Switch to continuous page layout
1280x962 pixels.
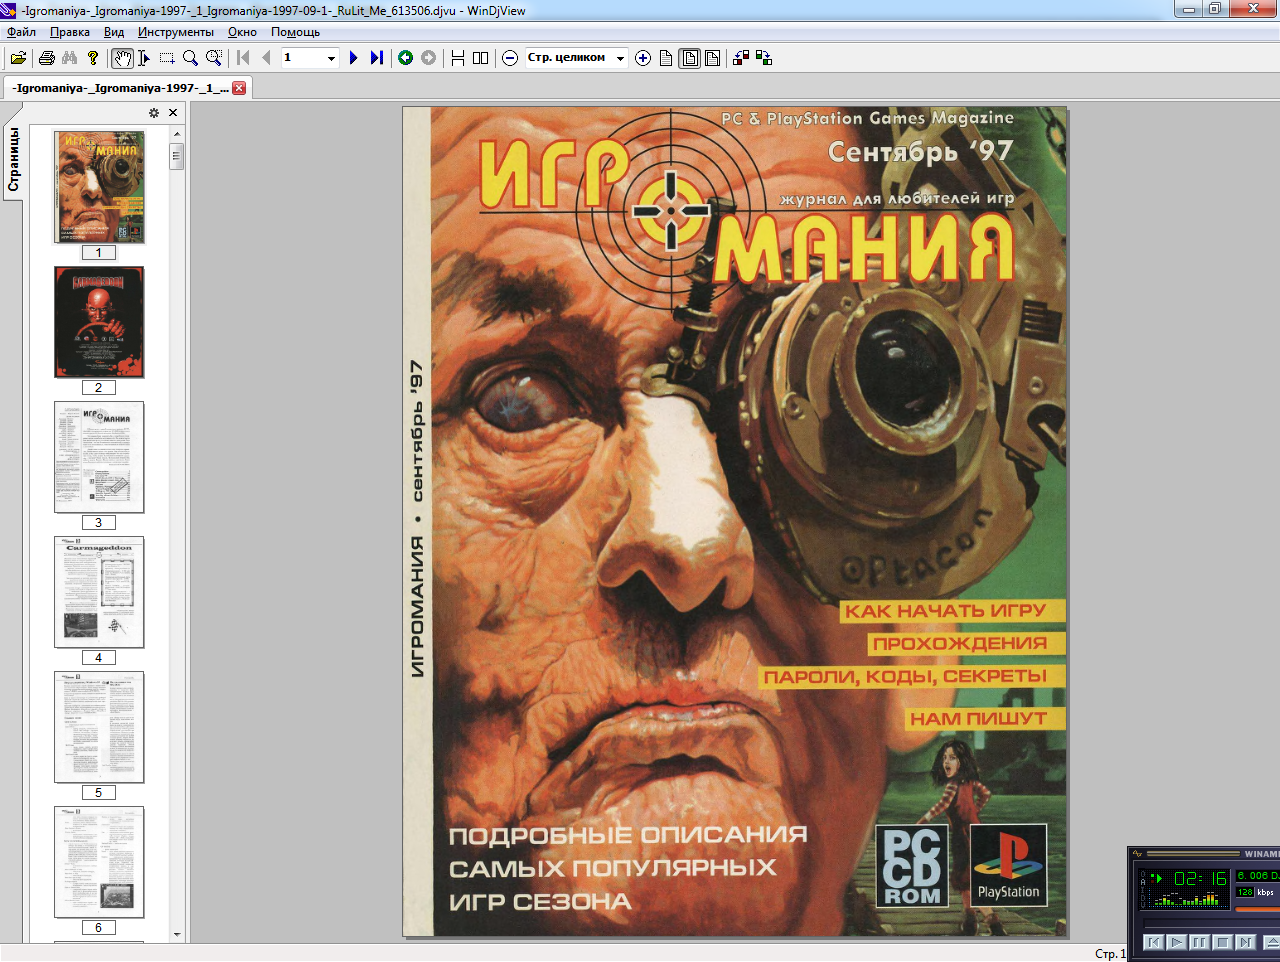pos(457,58)
